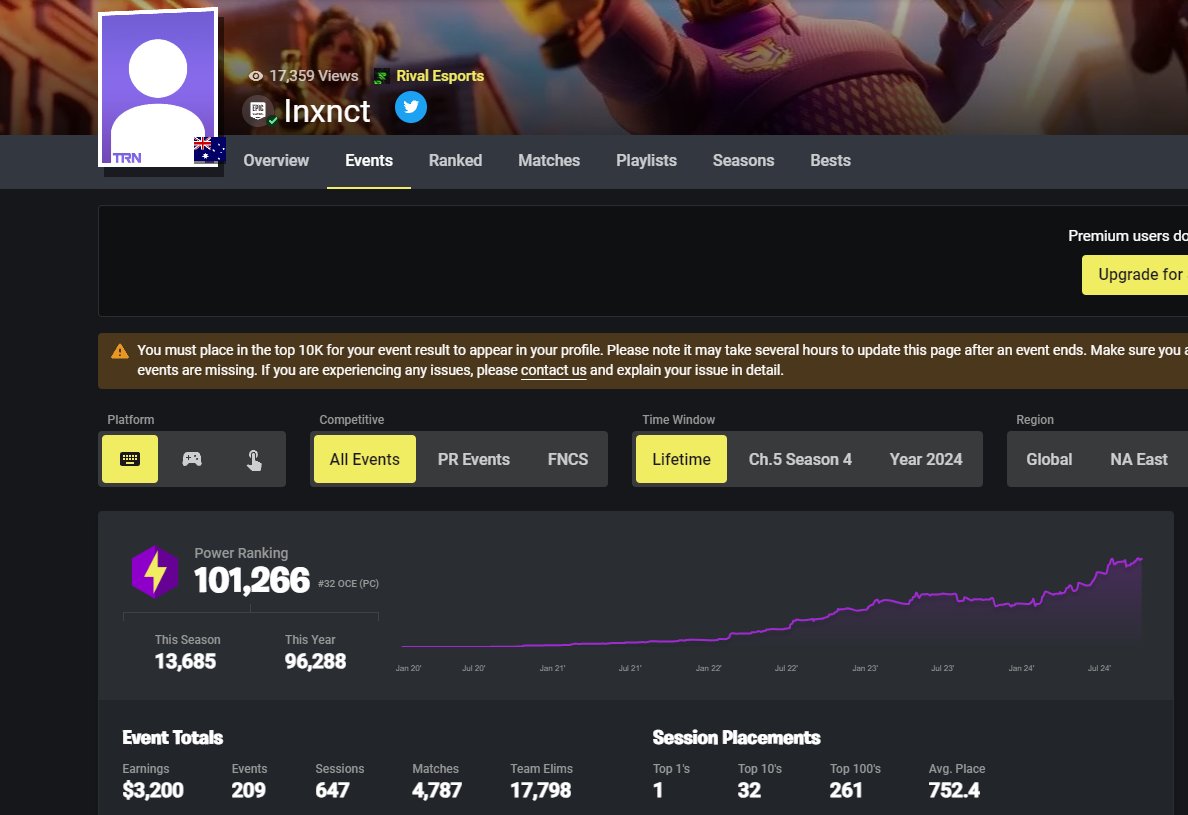The image size is (1188, 815).
Task: Click This Year value 96,288
Action: 315,661
